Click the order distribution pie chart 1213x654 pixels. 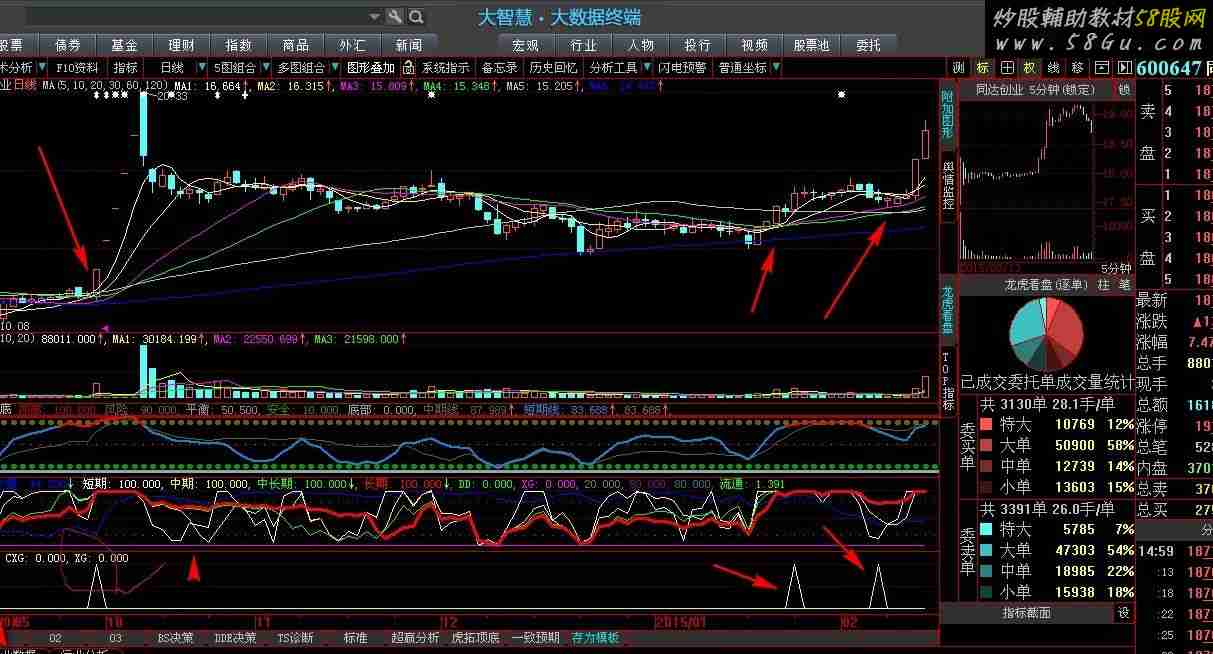1046,334
